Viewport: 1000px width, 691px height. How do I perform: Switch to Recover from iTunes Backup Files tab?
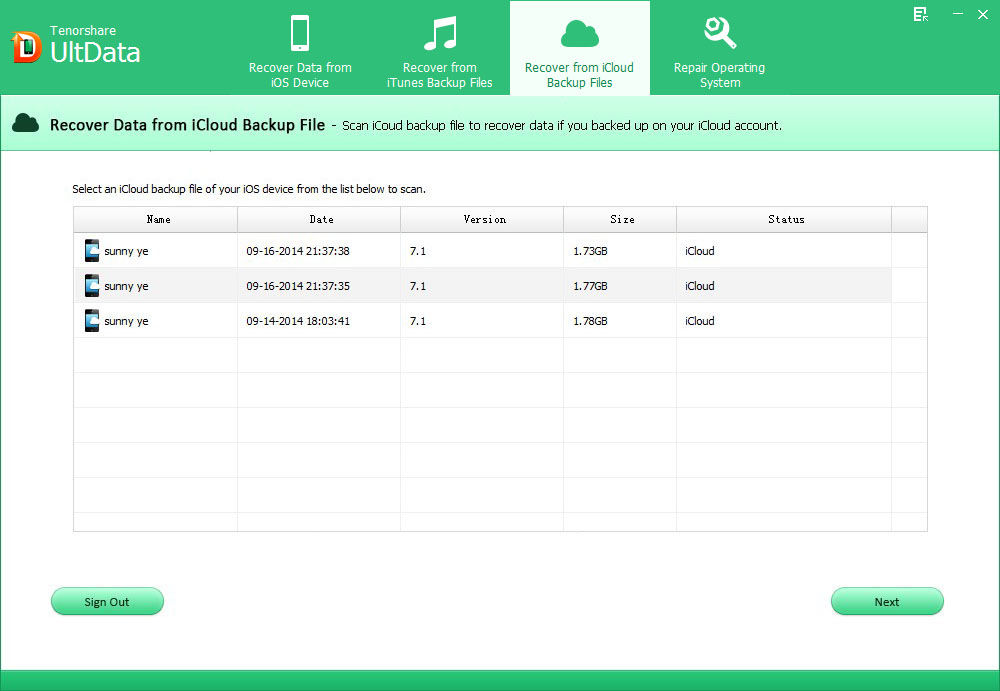click(x=440, y=48)
